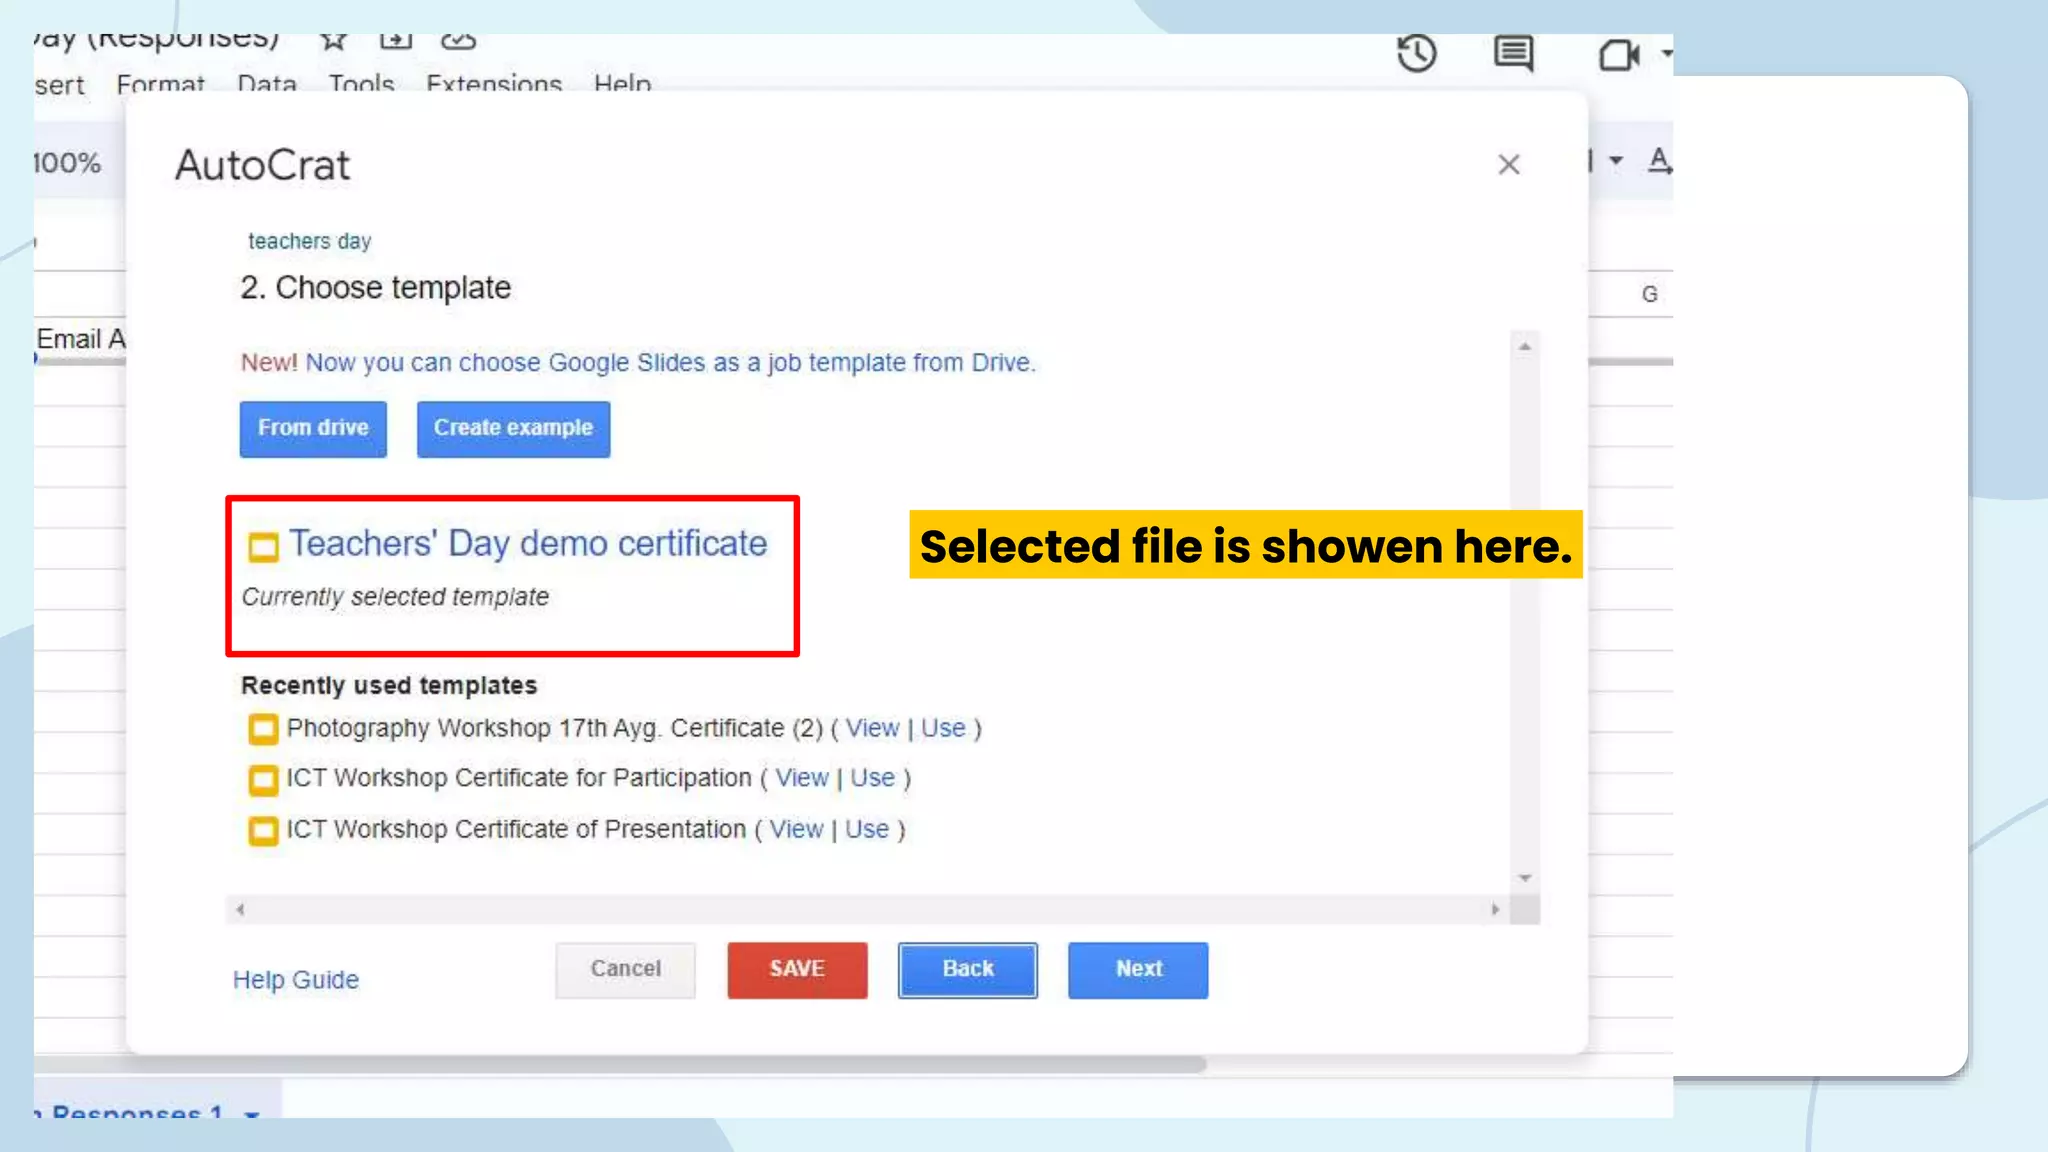Use ICT Workshop Certificate for Participation
The width and height of the screenshot is (2048, 1152).
(872, 778)
